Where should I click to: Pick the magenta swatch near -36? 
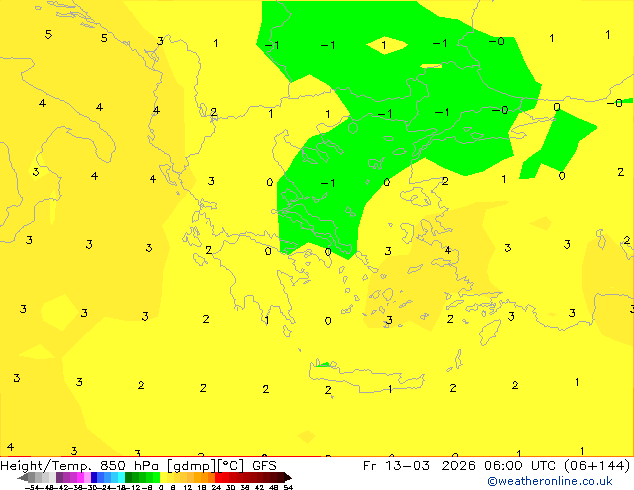tap(80, 477)
